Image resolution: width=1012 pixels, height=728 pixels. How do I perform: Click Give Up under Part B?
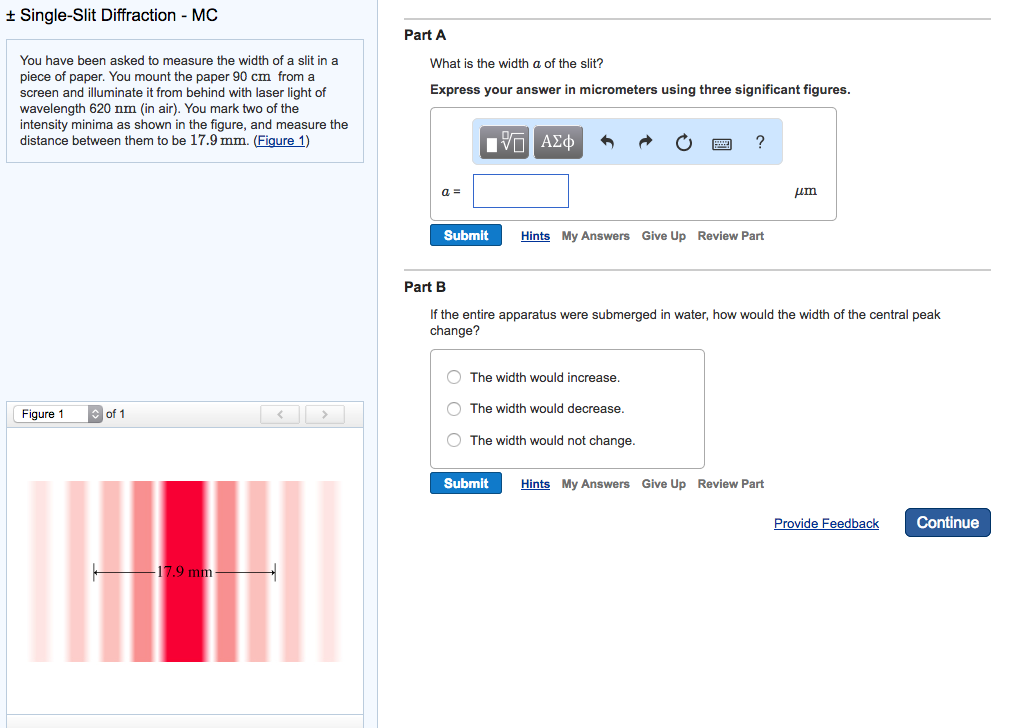point(663,484)
